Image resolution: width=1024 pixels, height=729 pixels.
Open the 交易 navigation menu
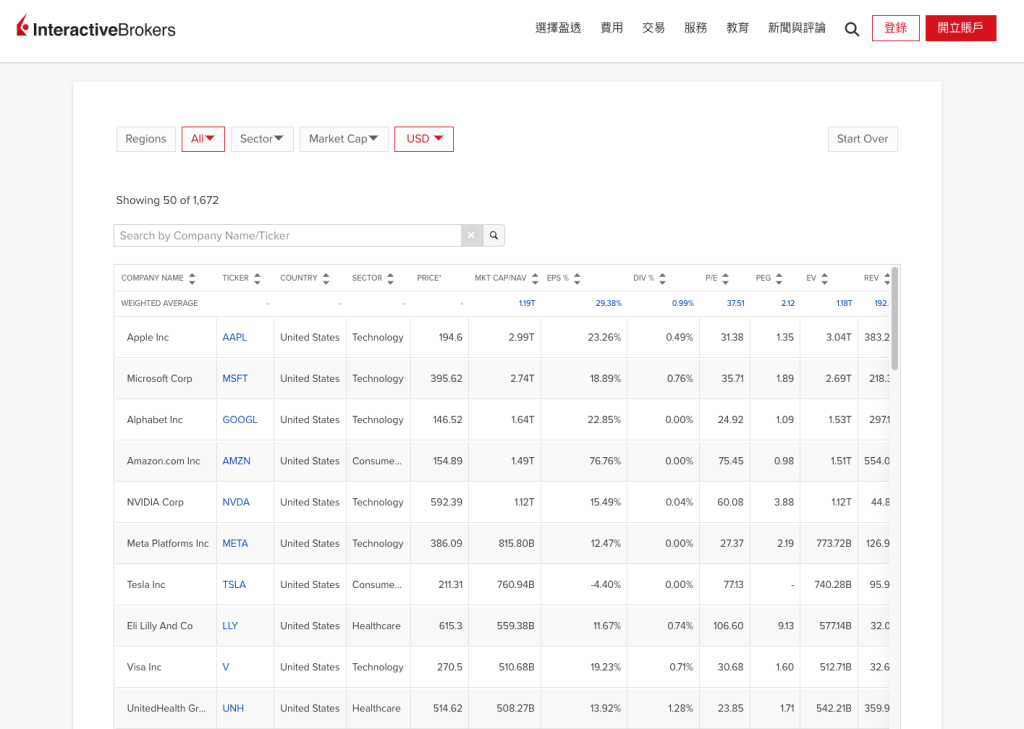pyautogui.click(x=653, y=28)
